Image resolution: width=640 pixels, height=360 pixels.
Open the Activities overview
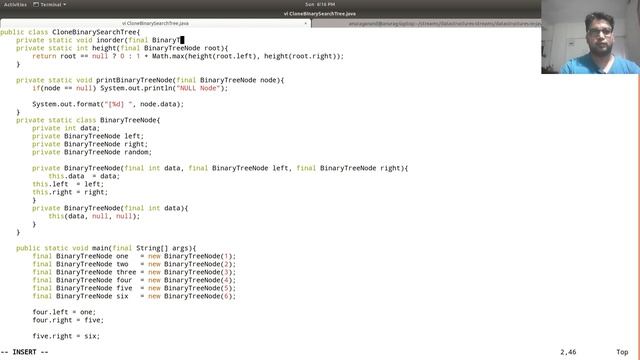(x=15, y=4)
